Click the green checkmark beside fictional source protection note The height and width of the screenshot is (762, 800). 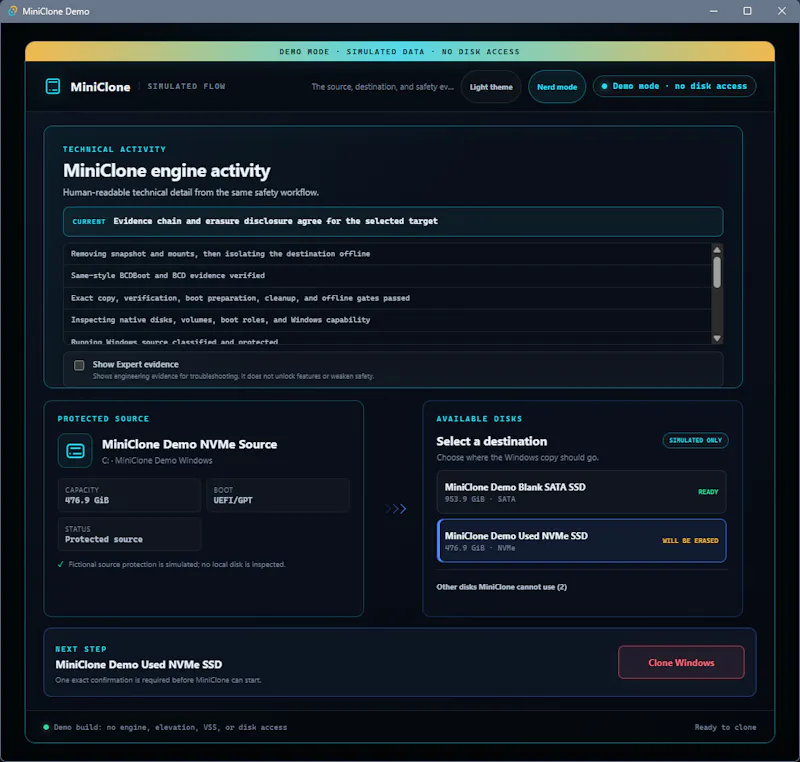61,564
